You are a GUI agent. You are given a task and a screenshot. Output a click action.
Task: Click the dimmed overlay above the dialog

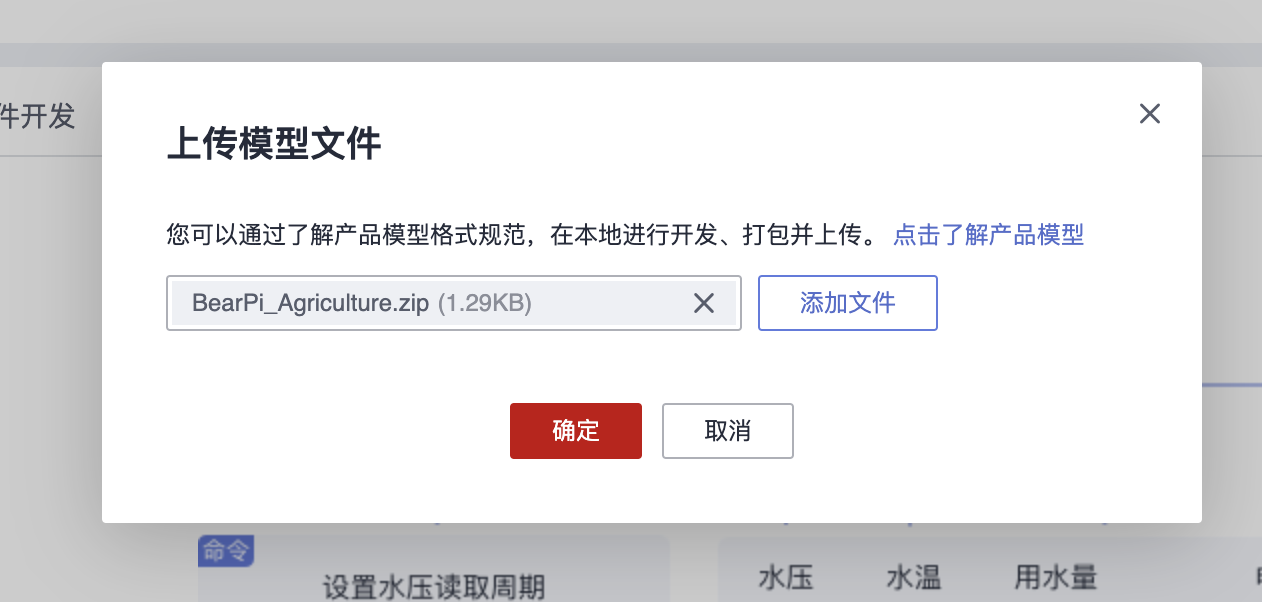click(x=630, y=25)
